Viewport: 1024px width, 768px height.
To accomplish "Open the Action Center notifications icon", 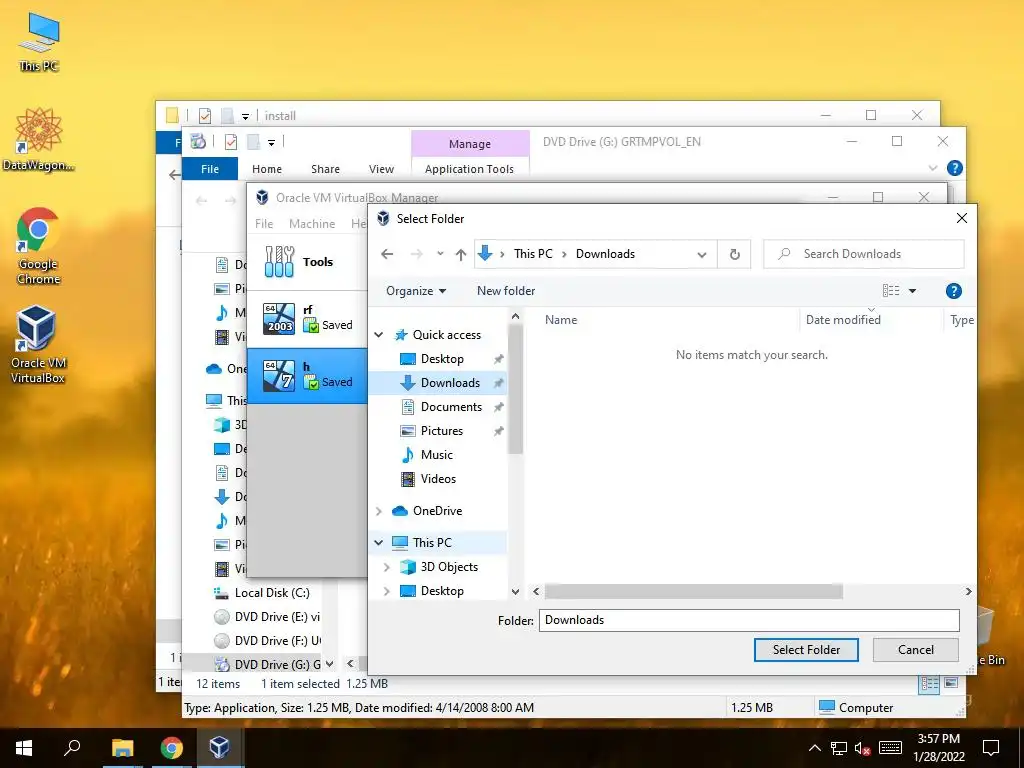I will pos(991,748).
